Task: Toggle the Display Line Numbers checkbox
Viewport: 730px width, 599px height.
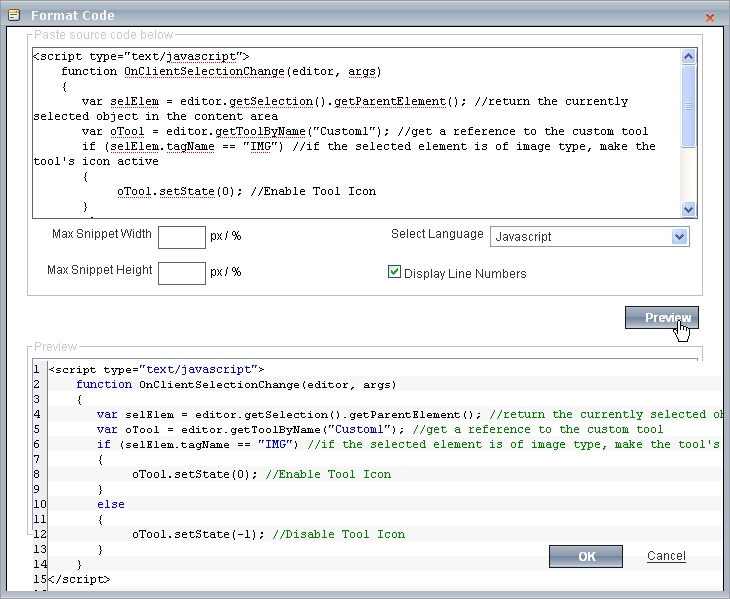Action: tap(394, 272)
